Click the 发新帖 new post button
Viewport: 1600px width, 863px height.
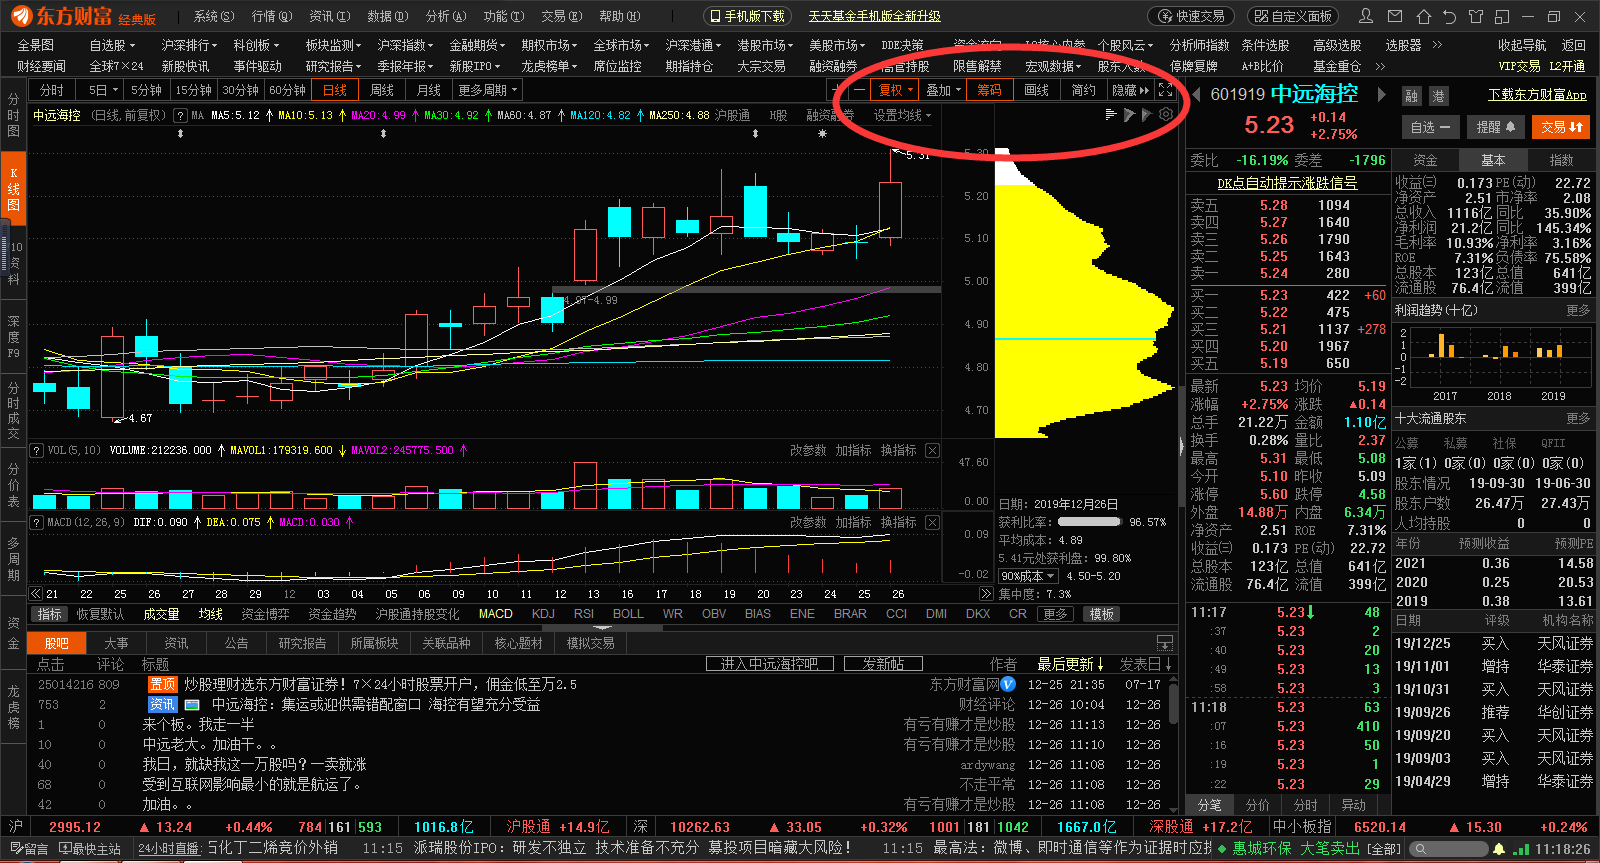click(883, 664)
